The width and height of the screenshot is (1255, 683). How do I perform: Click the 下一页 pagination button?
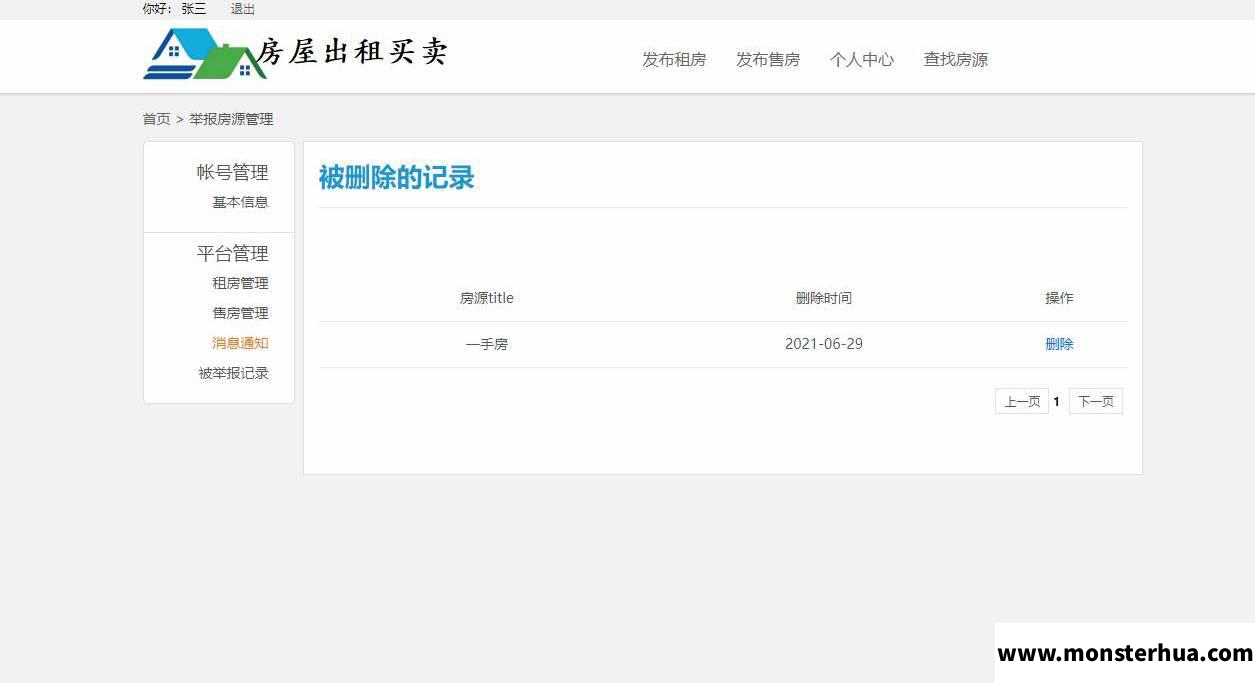(x=1096, y=401)
